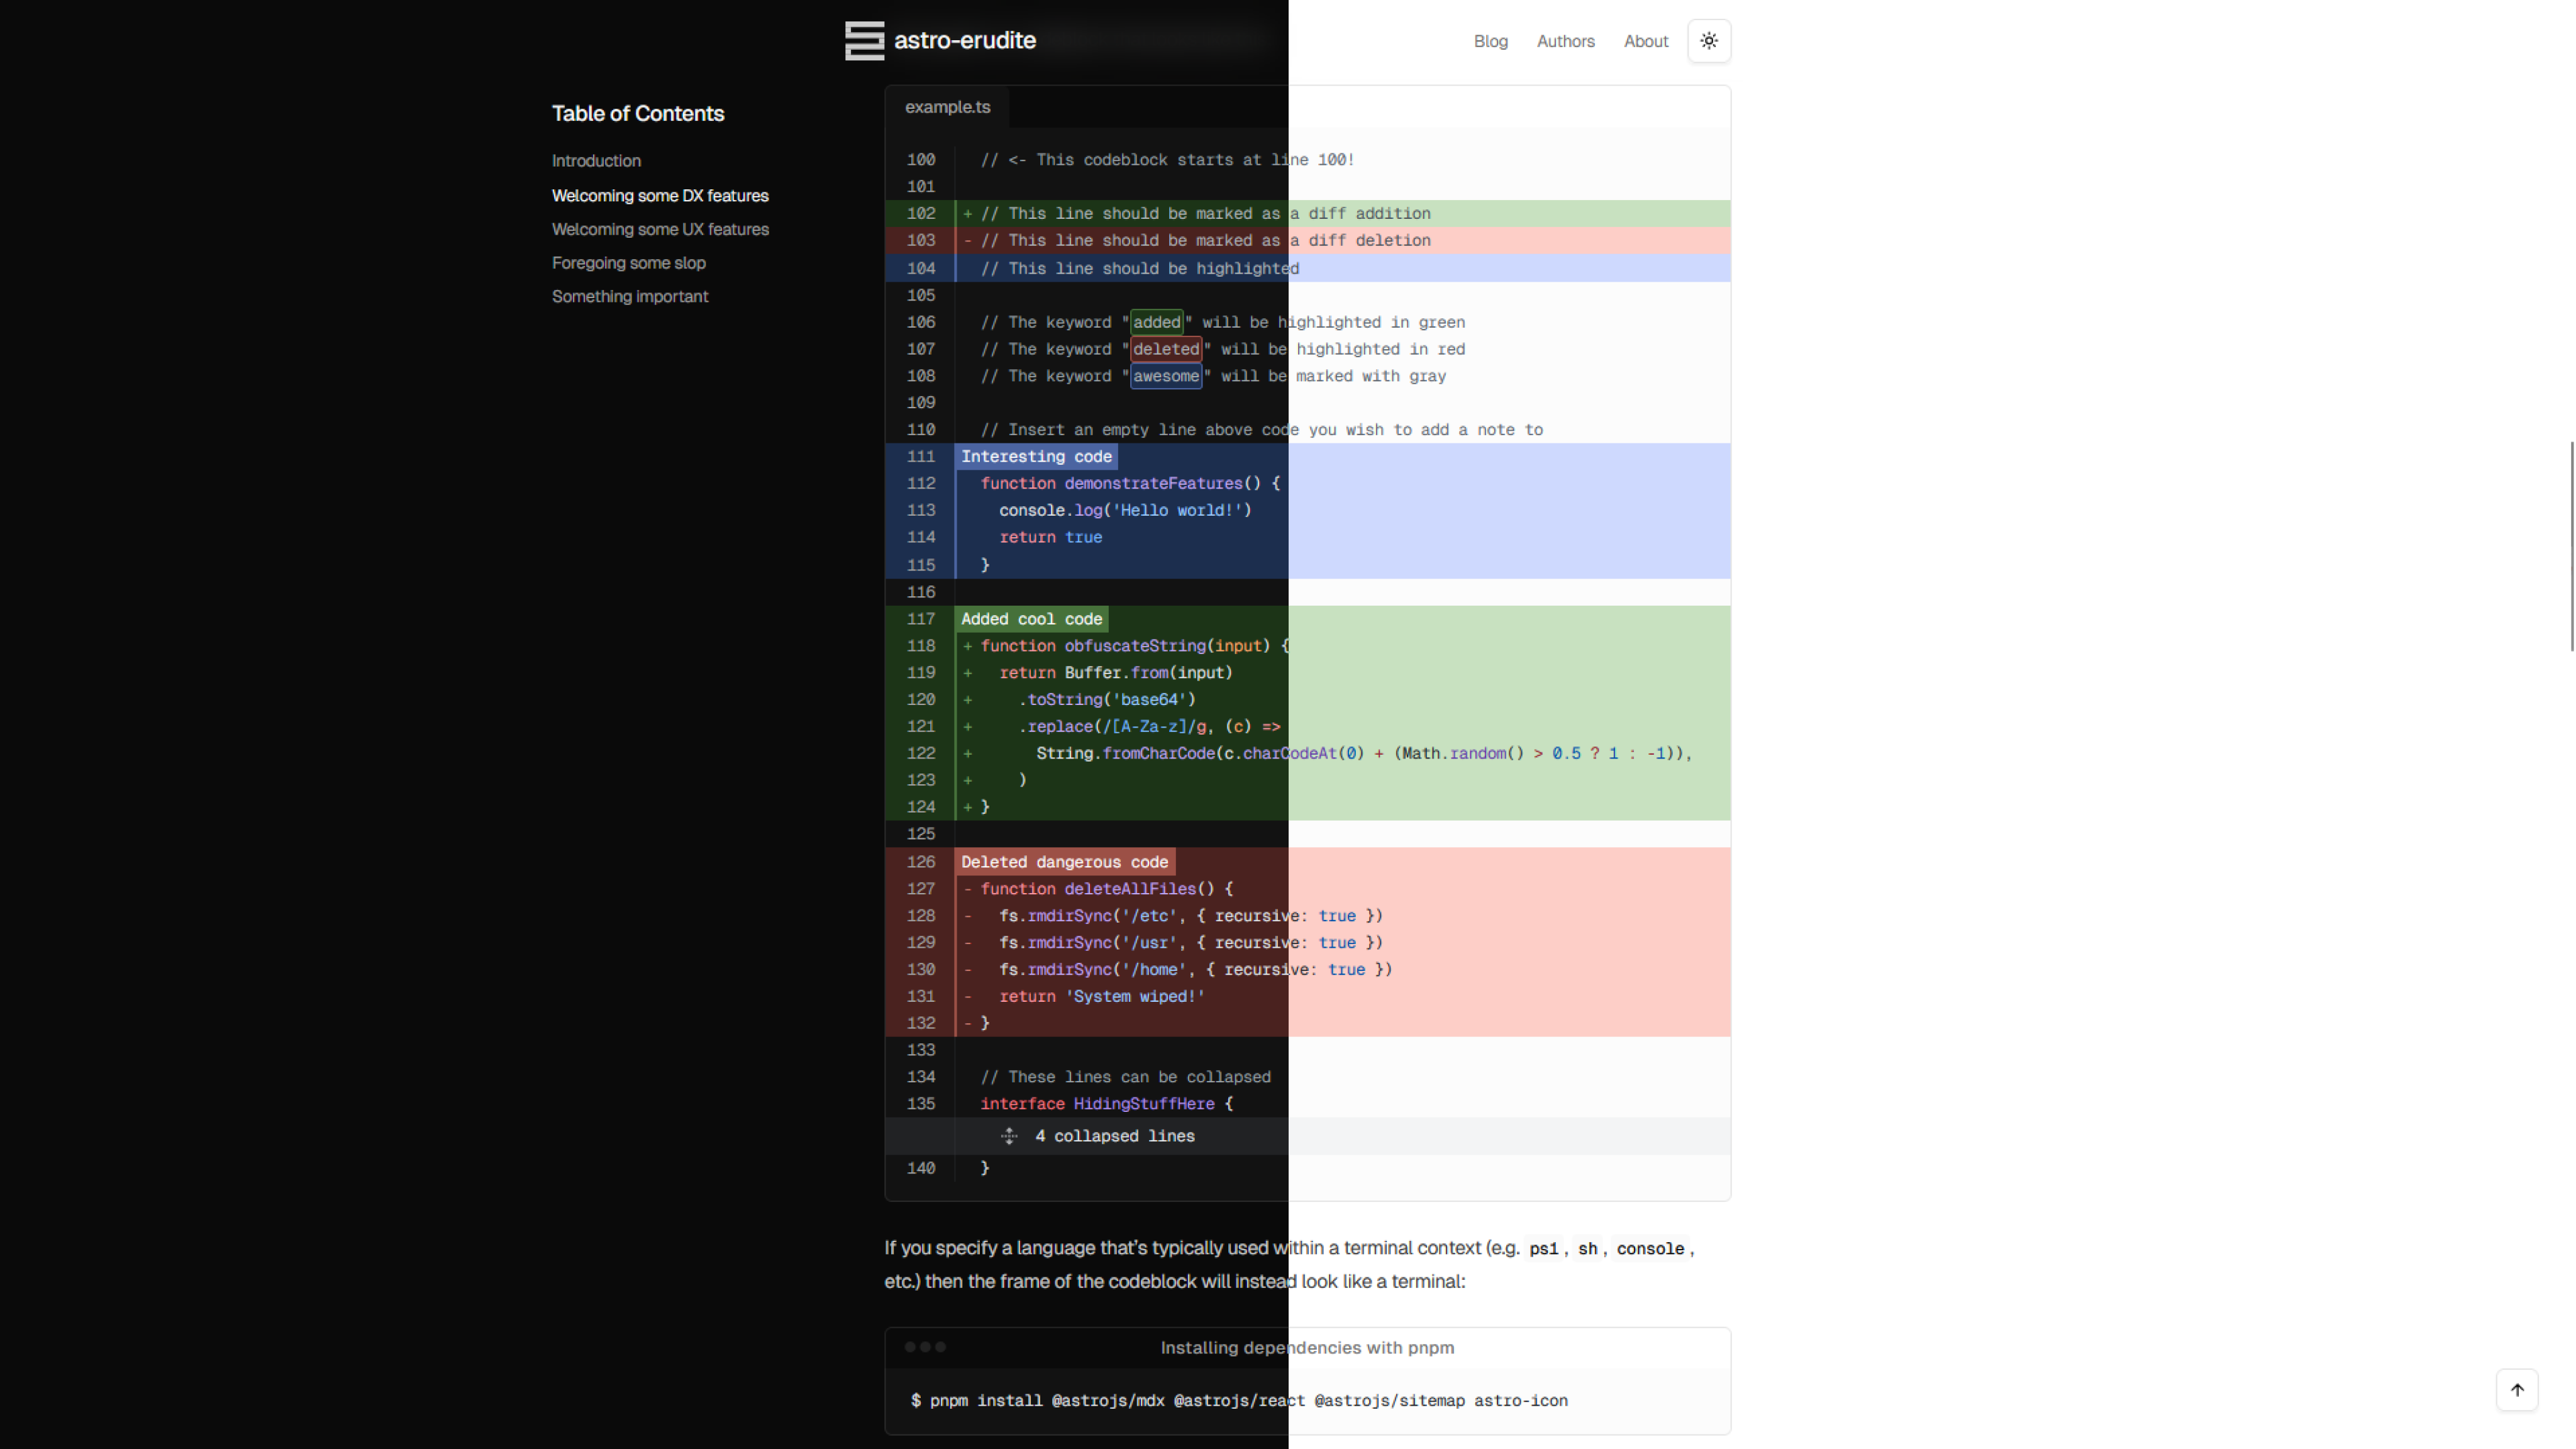Jump to Introduction in table of contents
The height and width of the screenshot is (1449, 2576).
[596, 161]
